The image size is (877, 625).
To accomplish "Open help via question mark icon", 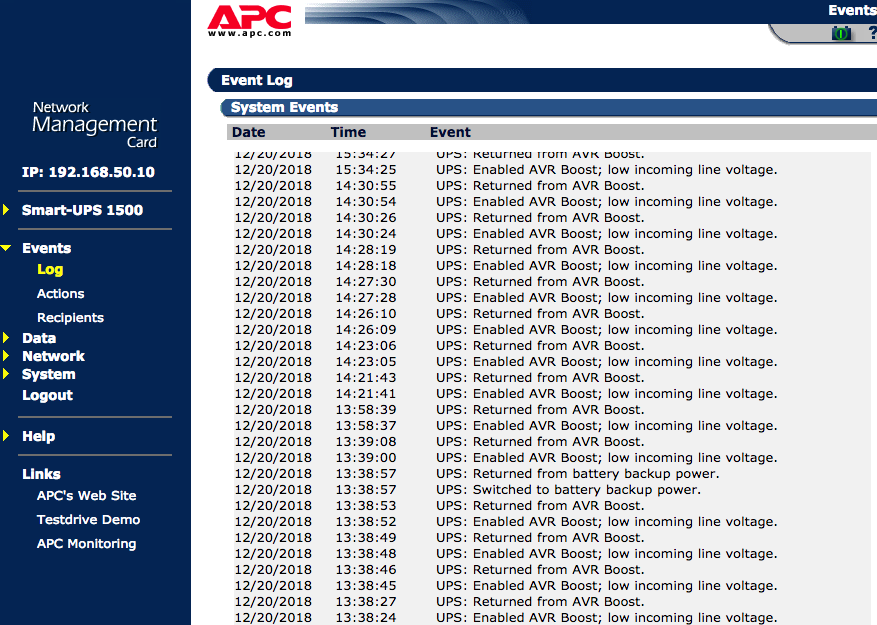I will (x=871, y=33).
